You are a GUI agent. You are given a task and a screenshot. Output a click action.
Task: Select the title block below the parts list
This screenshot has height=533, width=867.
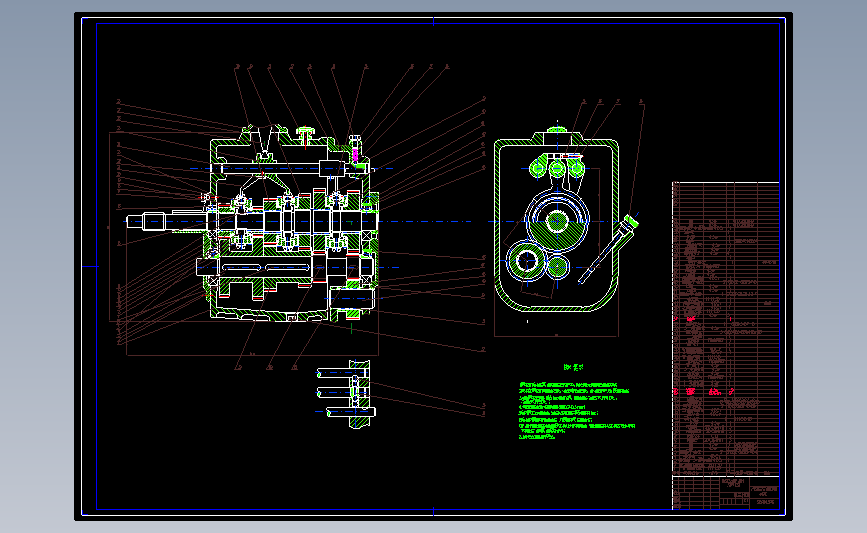725,492
